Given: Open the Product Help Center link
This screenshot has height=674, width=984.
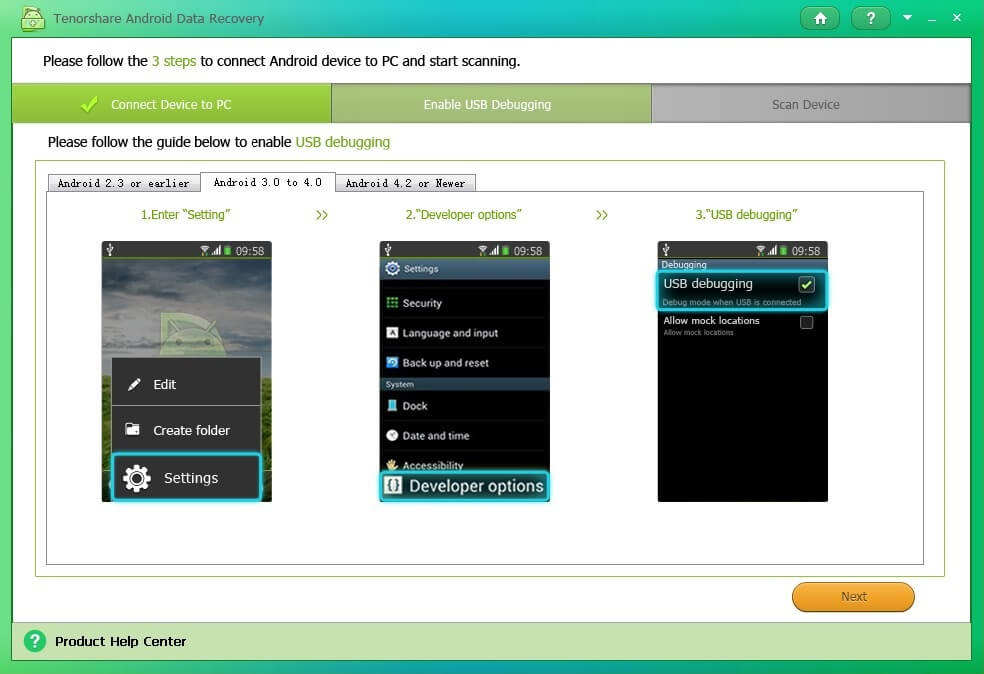Looking at the screenshot, I should point(120,641).
